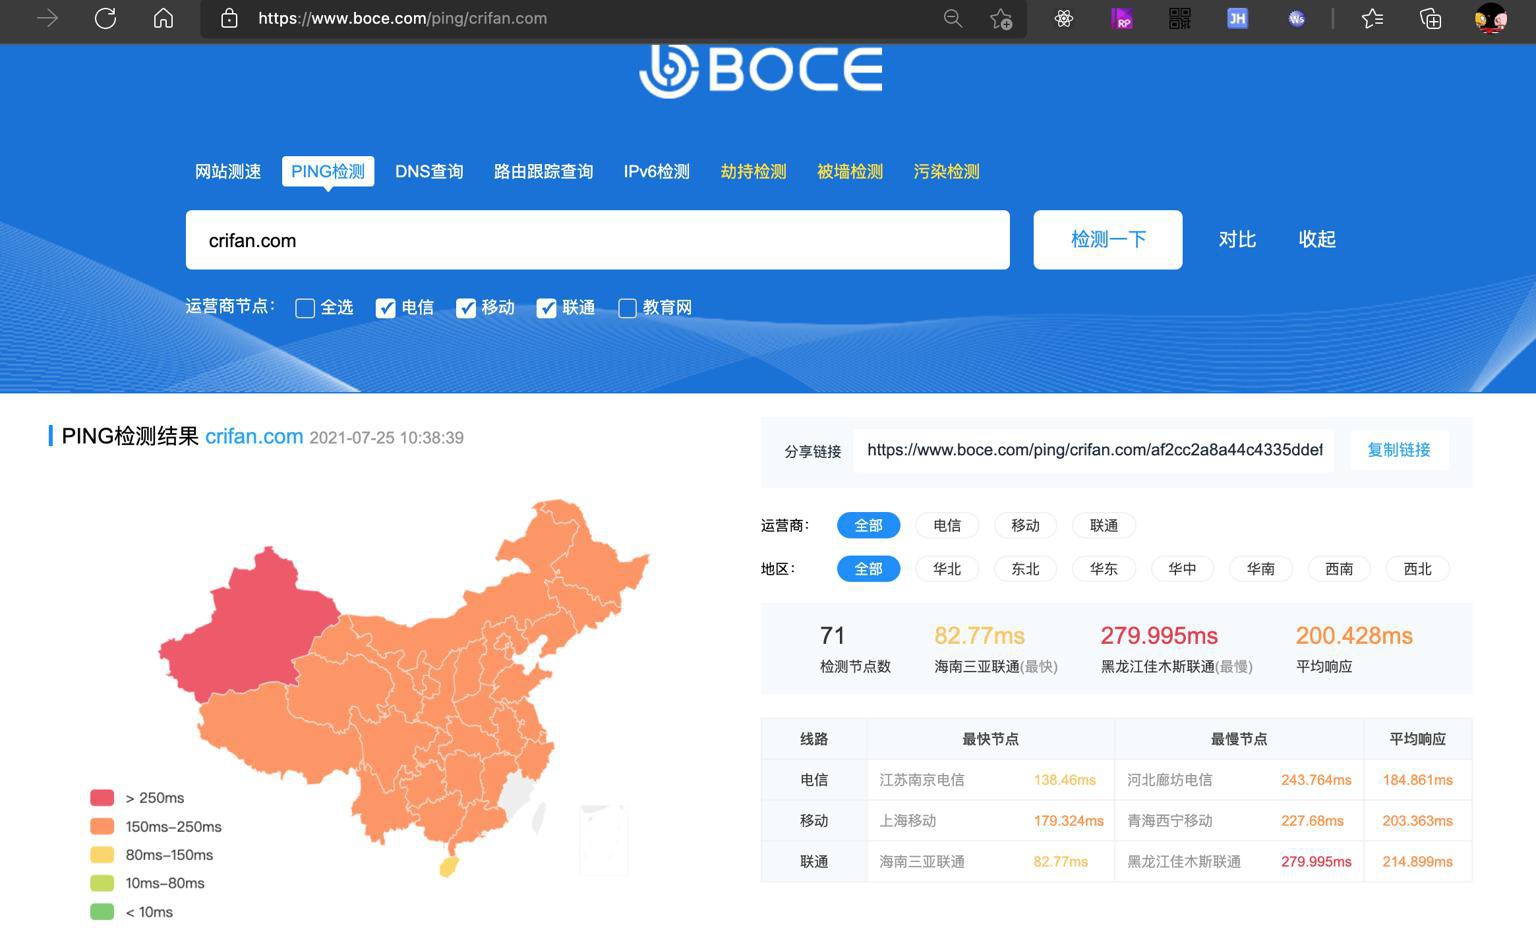The height and width of the screenshot is (945, 1536).
Task: Filter region by 东北
Action: tap(1025, 569)
